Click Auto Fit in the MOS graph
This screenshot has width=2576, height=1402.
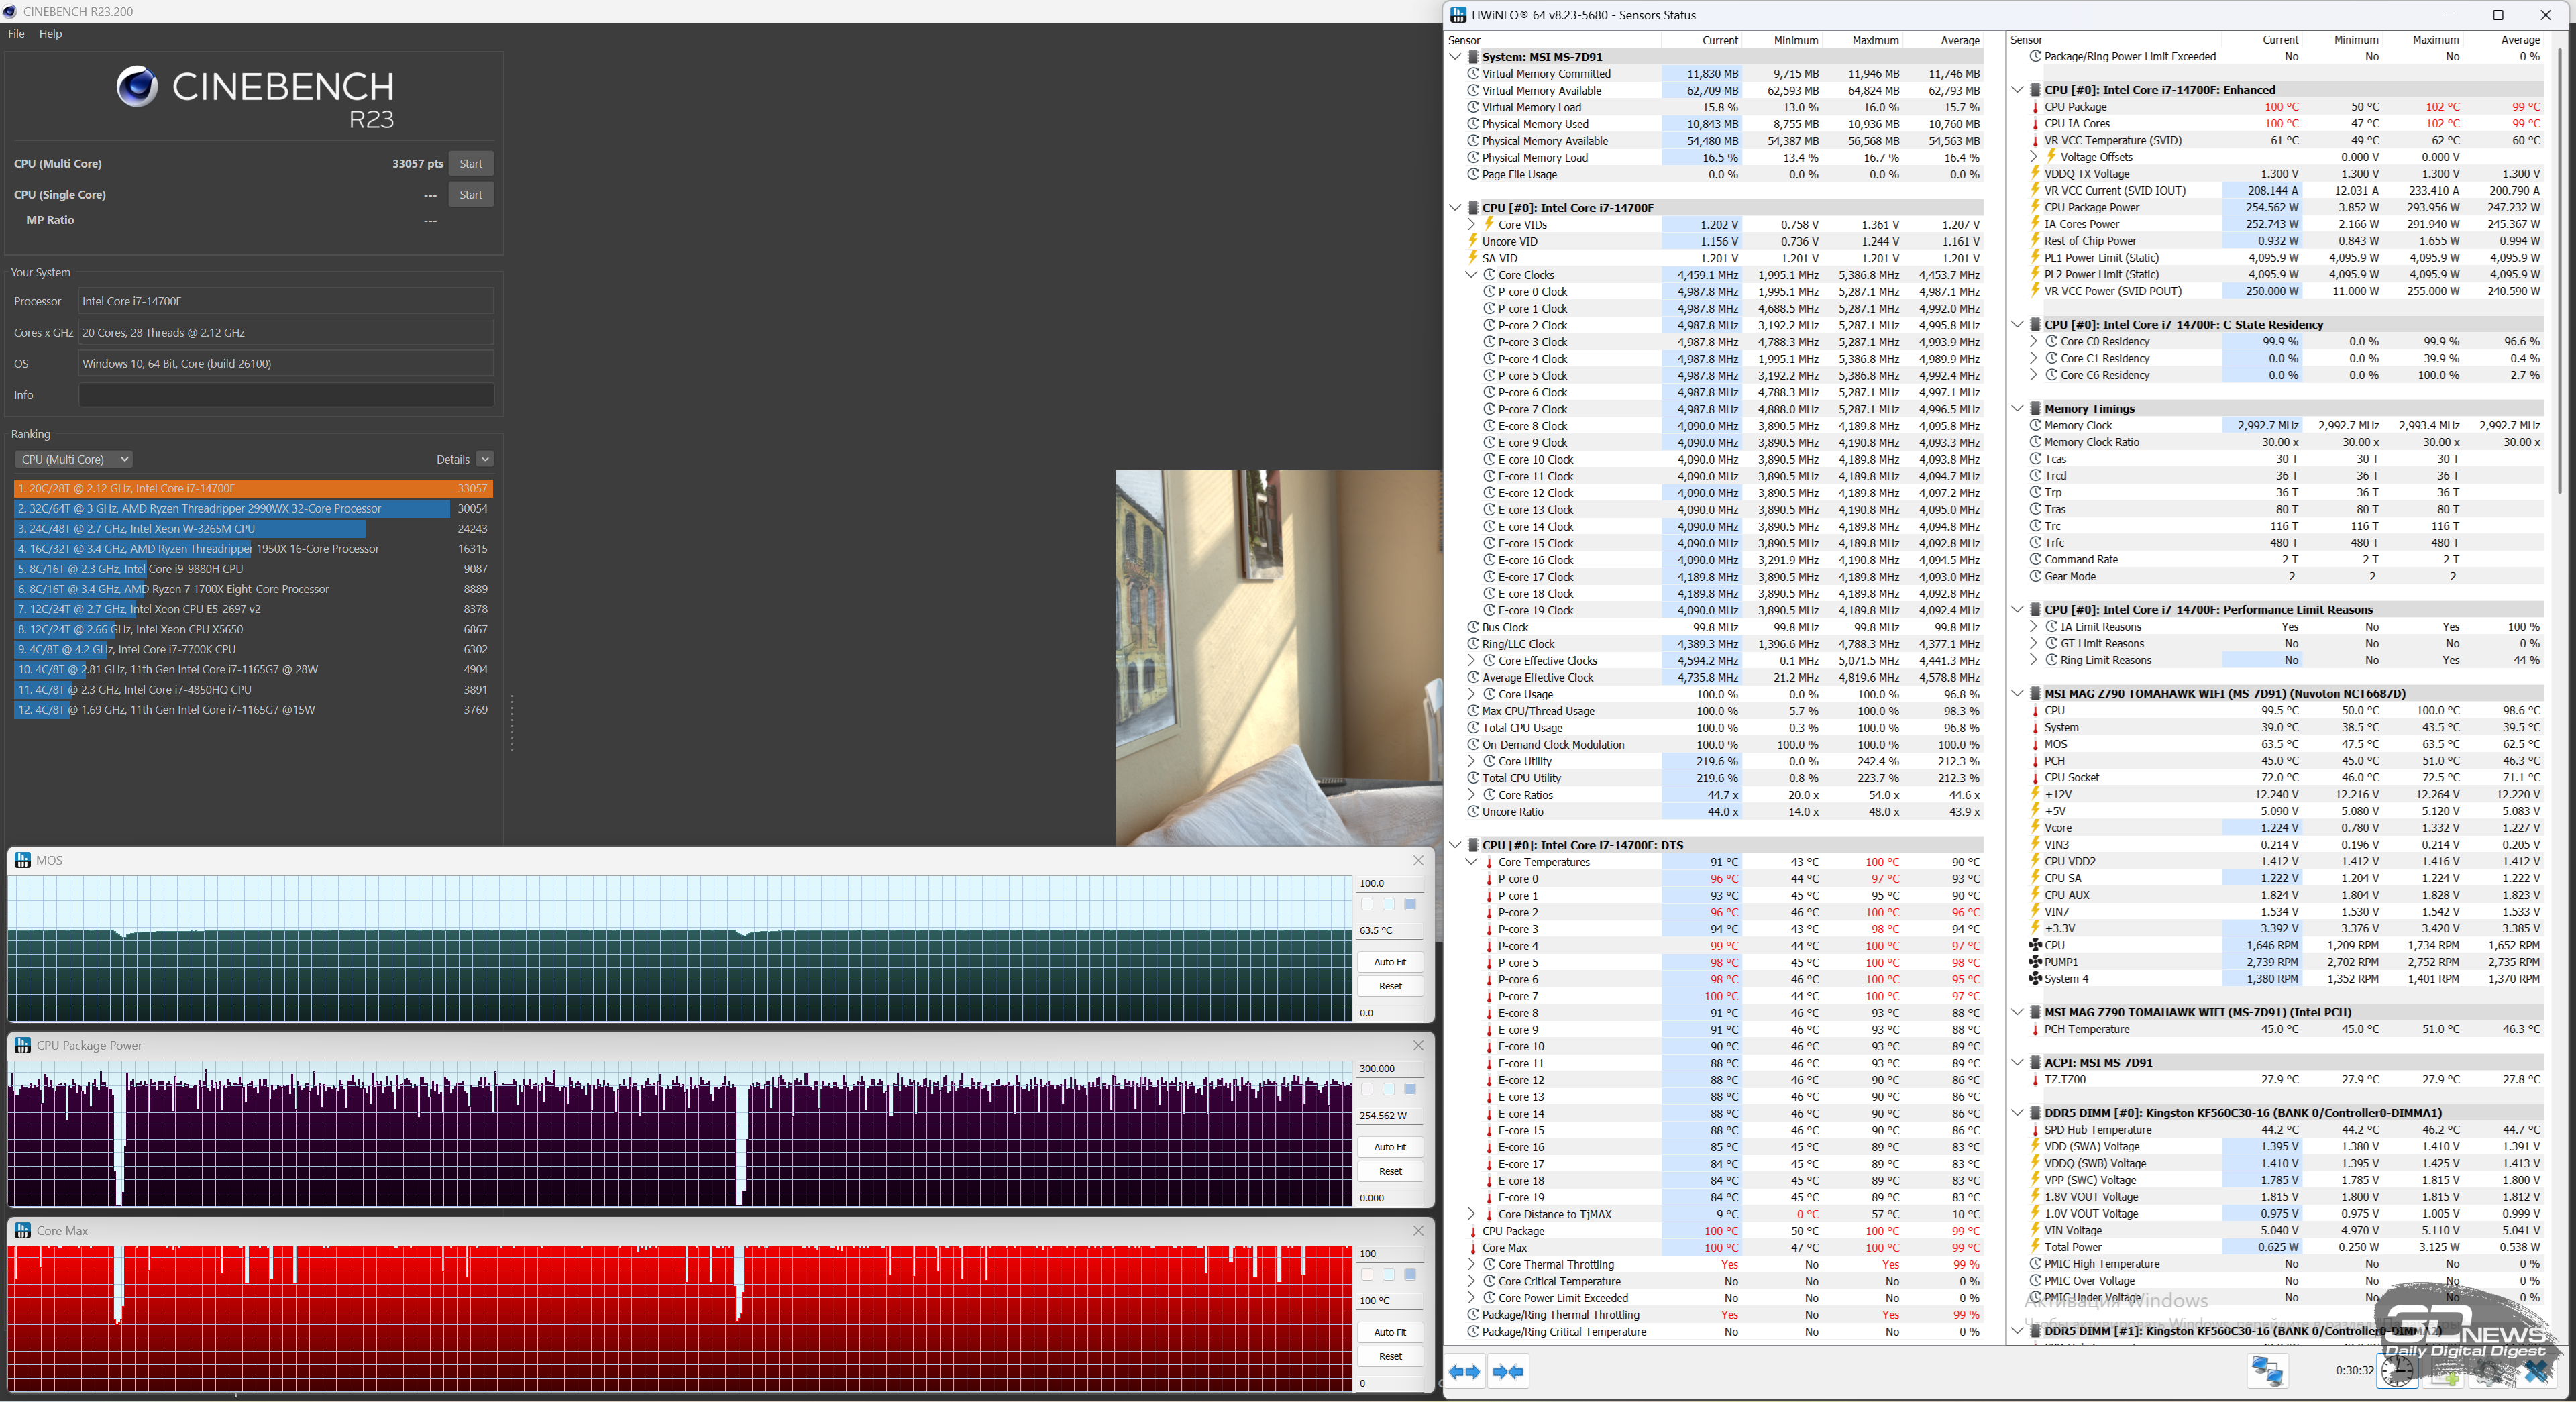click(1390, 962)
